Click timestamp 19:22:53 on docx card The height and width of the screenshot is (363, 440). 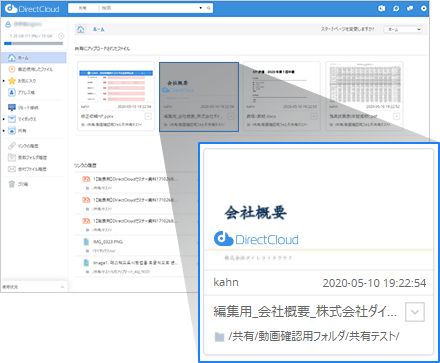click(x=300, y=107)
